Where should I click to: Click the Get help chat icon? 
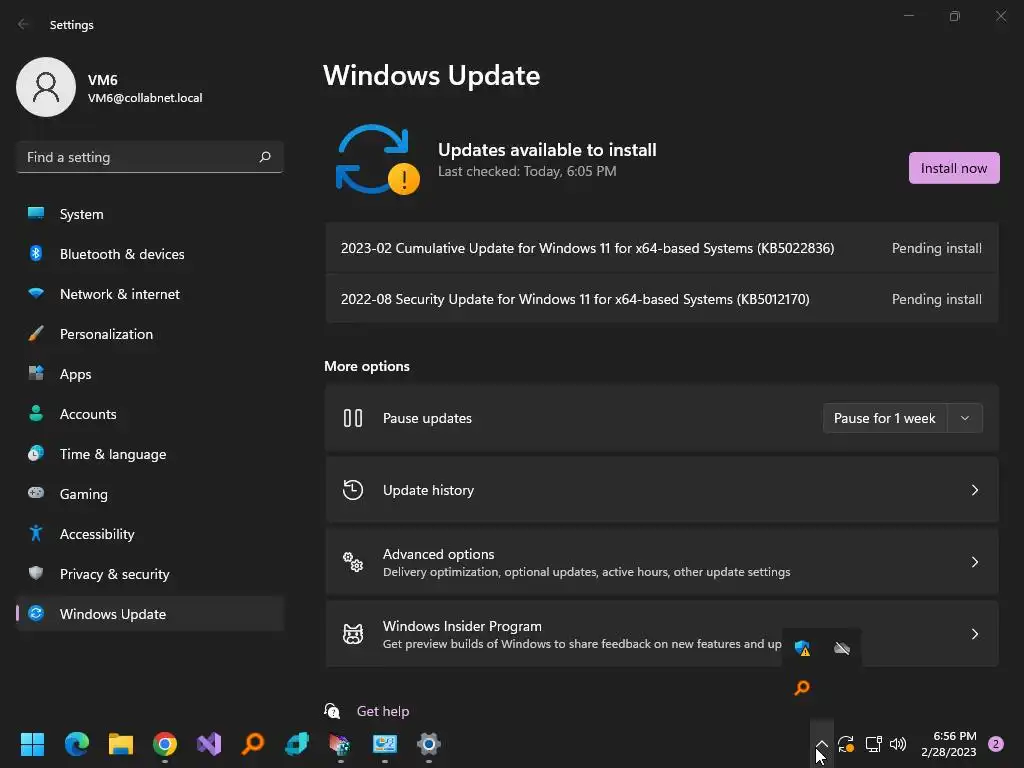[x=332, y=711]
